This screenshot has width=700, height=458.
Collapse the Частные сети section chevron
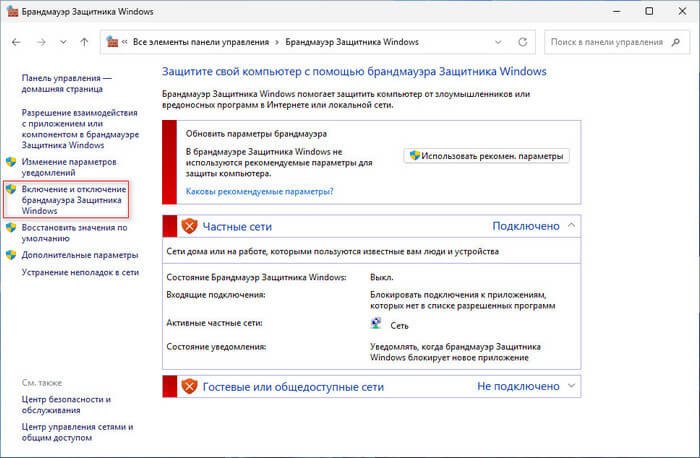571,226
